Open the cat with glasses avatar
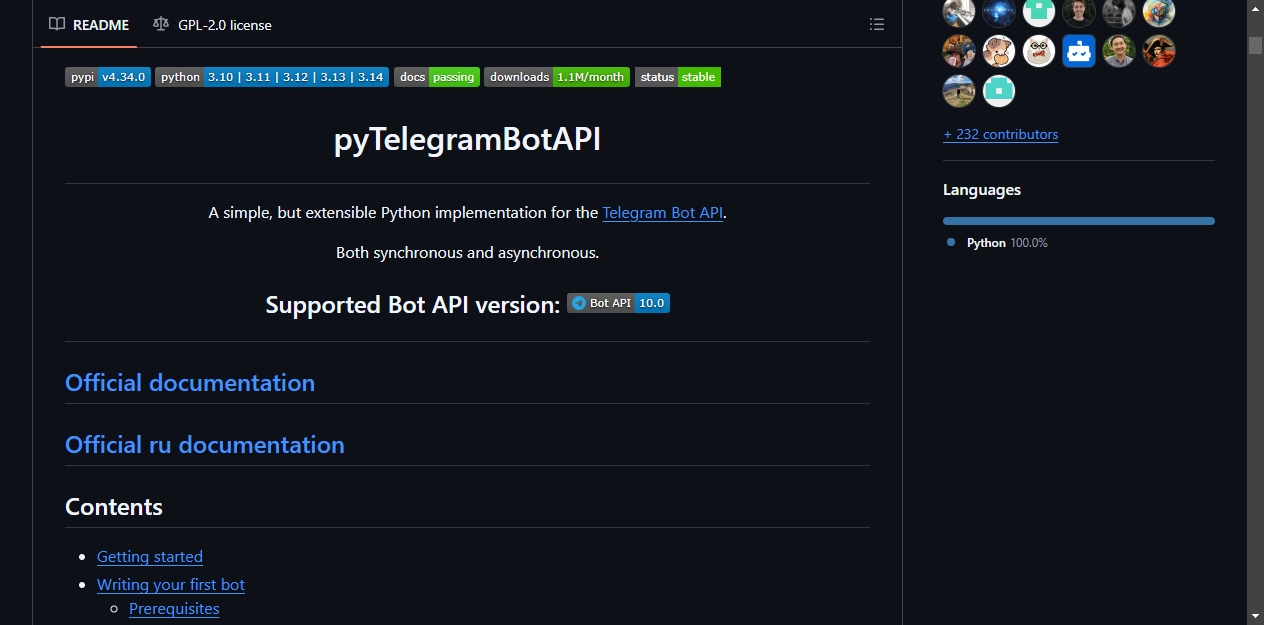Viewport: 1264px width, 625px height. click(1039, 51)
